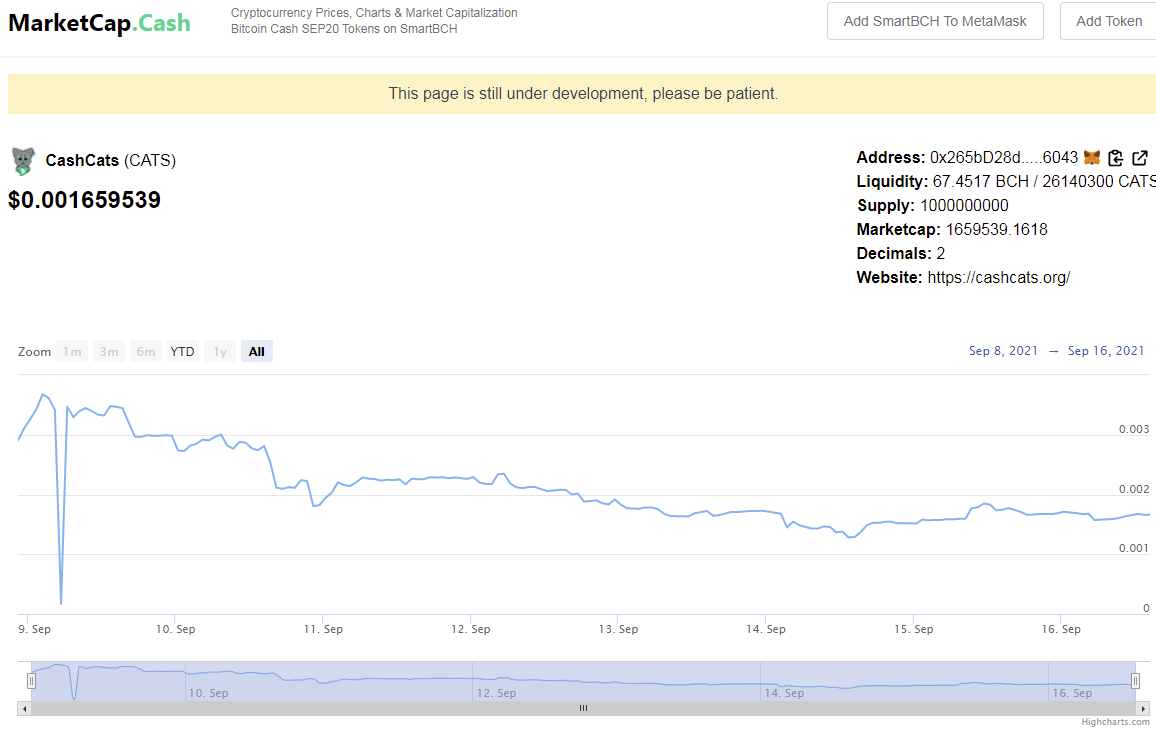The height and width of the screenshot is (753, 1156).
Task: Select the 1m zoom option
Action: click(72, 352)
